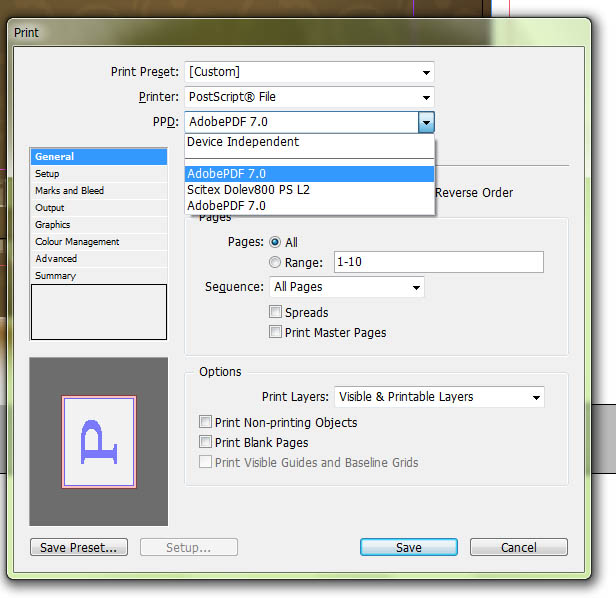Tick the Print Master Pages checkbox
This screenshot has height=598, width=616.
point(275,332)
